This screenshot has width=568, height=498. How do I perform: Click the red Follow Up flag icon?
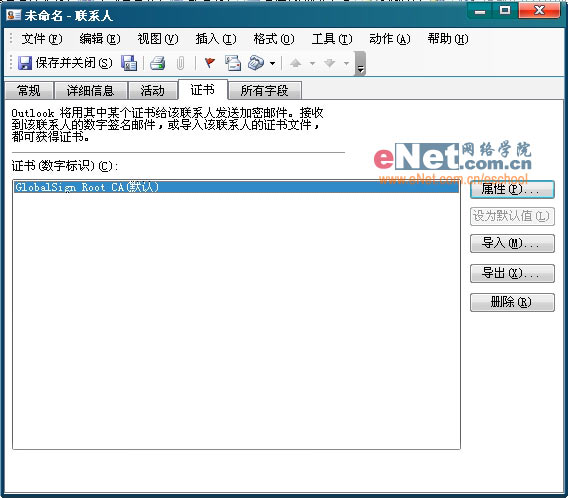pos(210,63)
